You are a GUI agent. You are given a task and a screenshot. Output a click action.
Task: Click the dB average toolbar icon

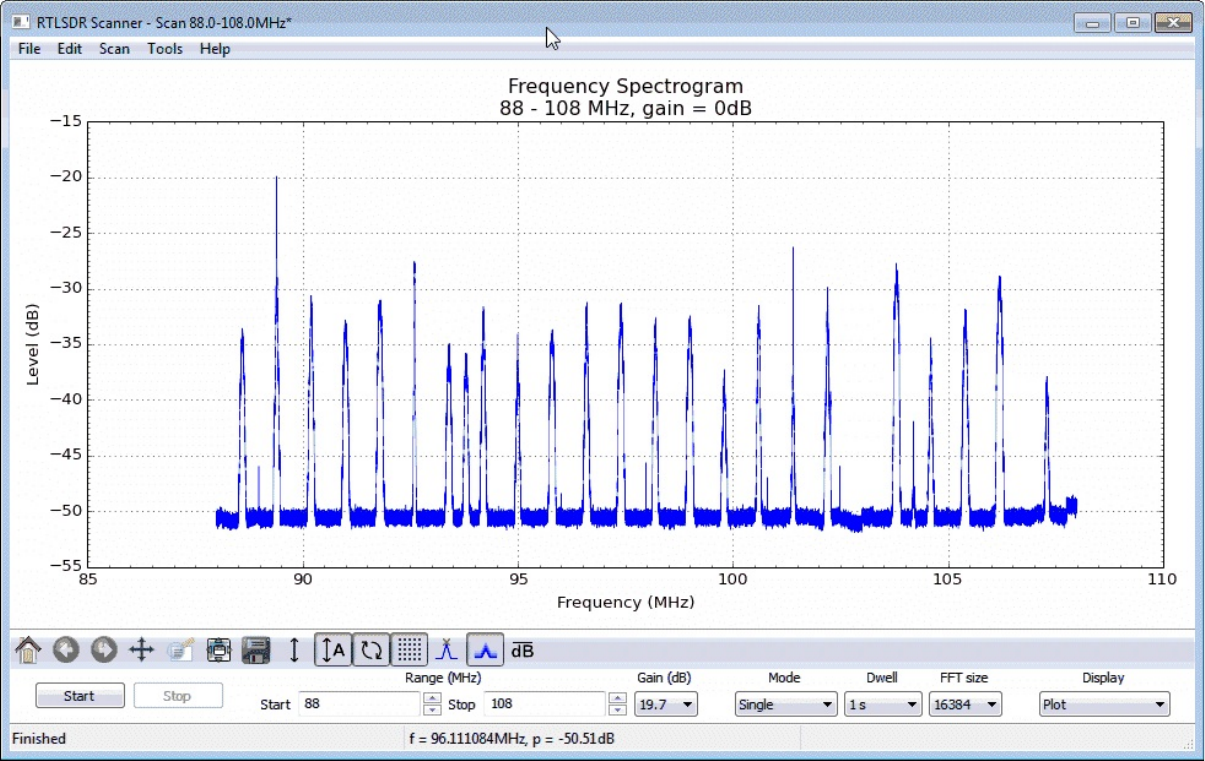[523, 651]
